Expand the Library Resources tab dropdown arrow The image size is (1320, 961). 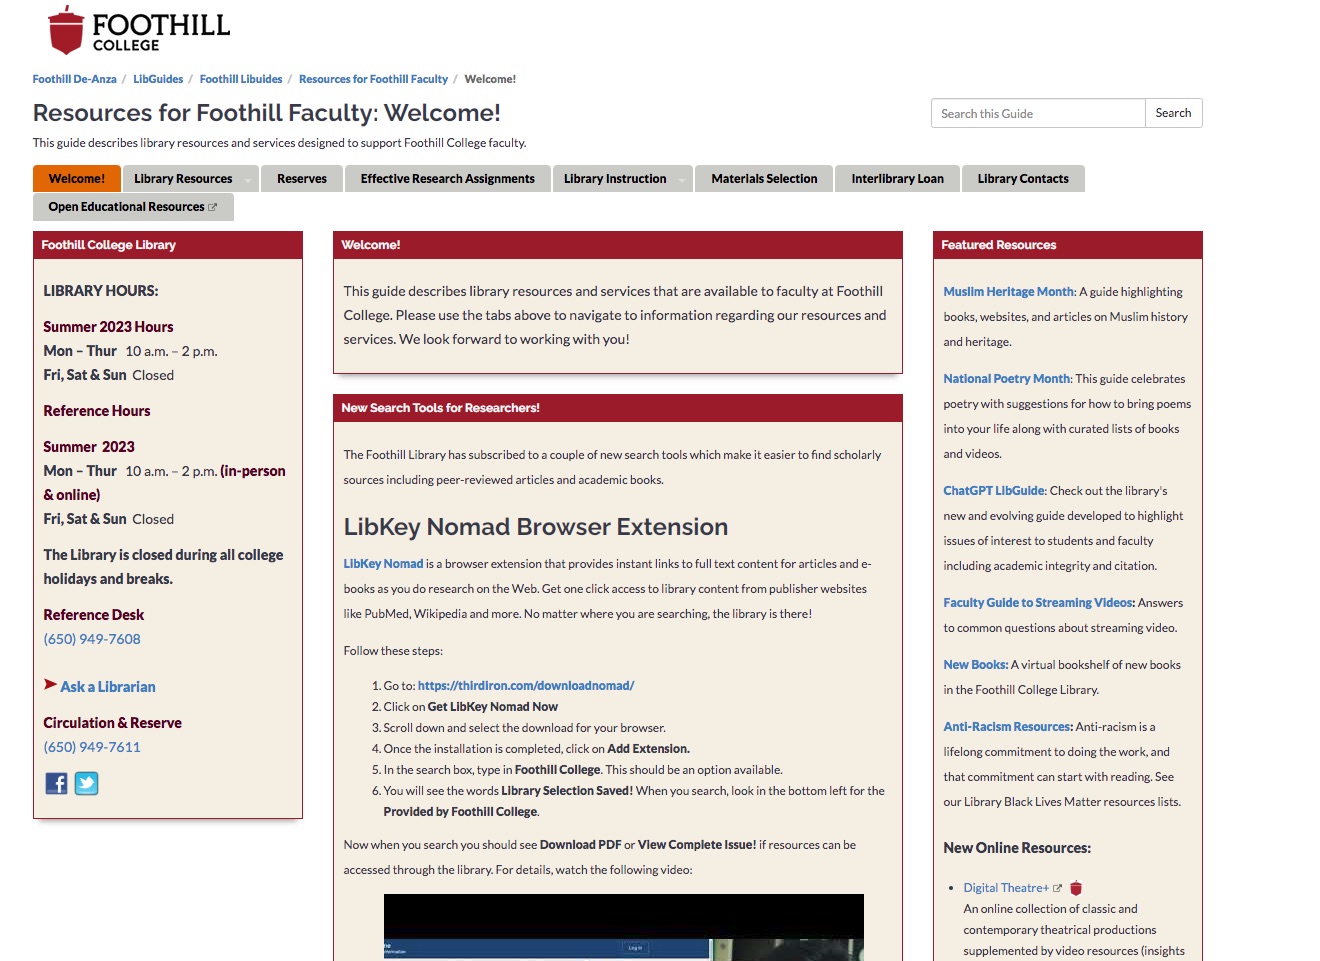tap(248, 180)
